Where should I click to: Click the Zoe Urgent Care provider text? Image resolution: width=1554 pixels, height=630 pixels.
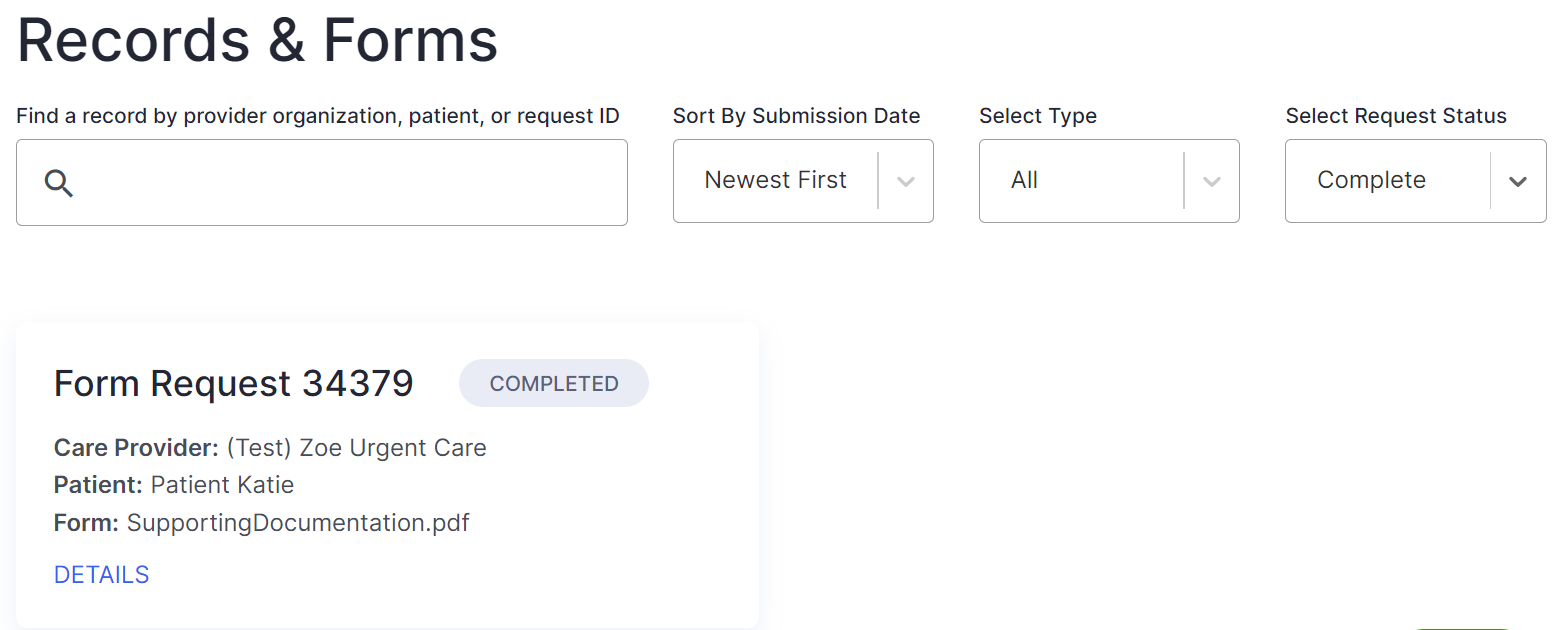(356, 448)
